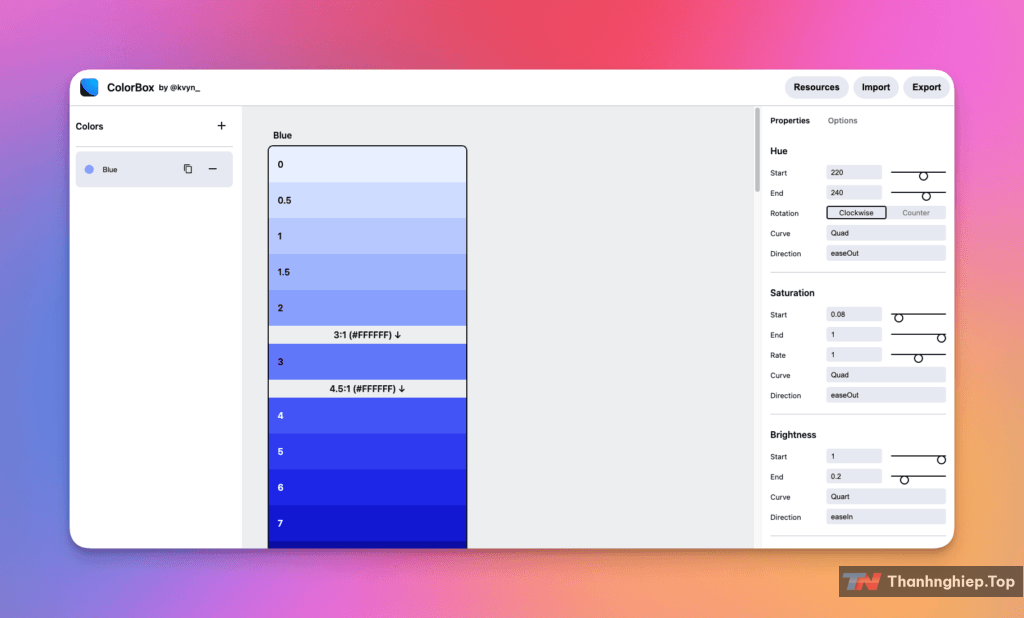1024x618 pixels.
Task: Click the Colors sidebar heading
Action: pos(89,126)
